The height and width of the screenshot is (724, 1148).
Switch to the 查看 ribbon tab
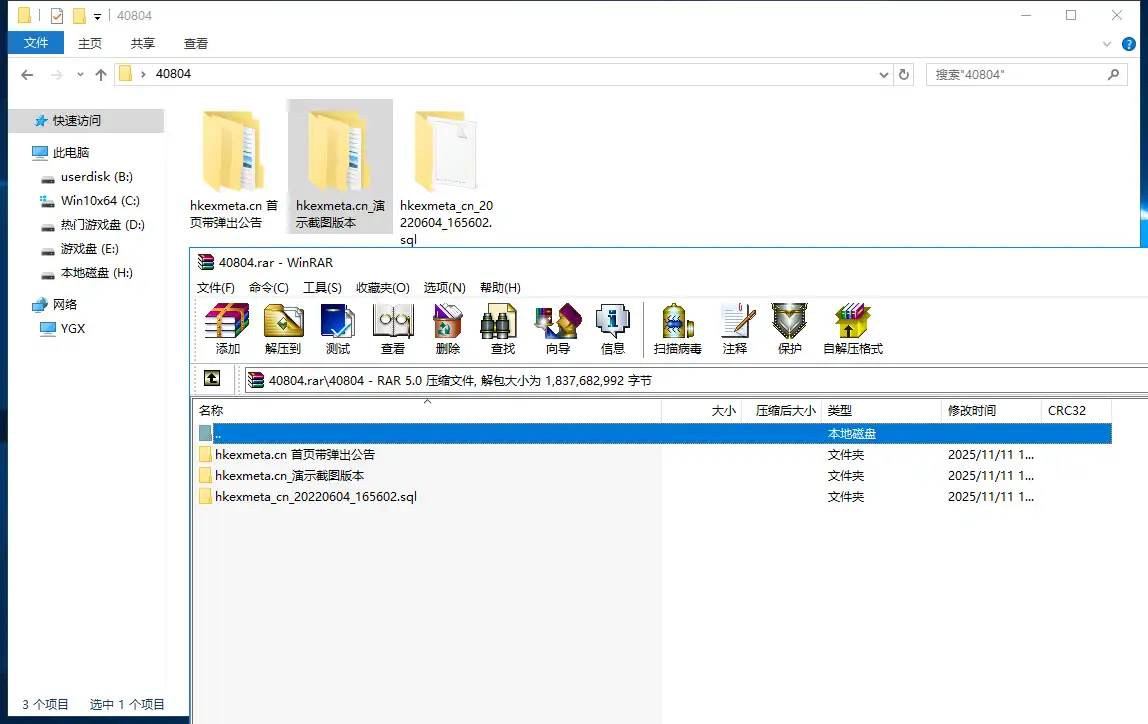pos(196,43)
